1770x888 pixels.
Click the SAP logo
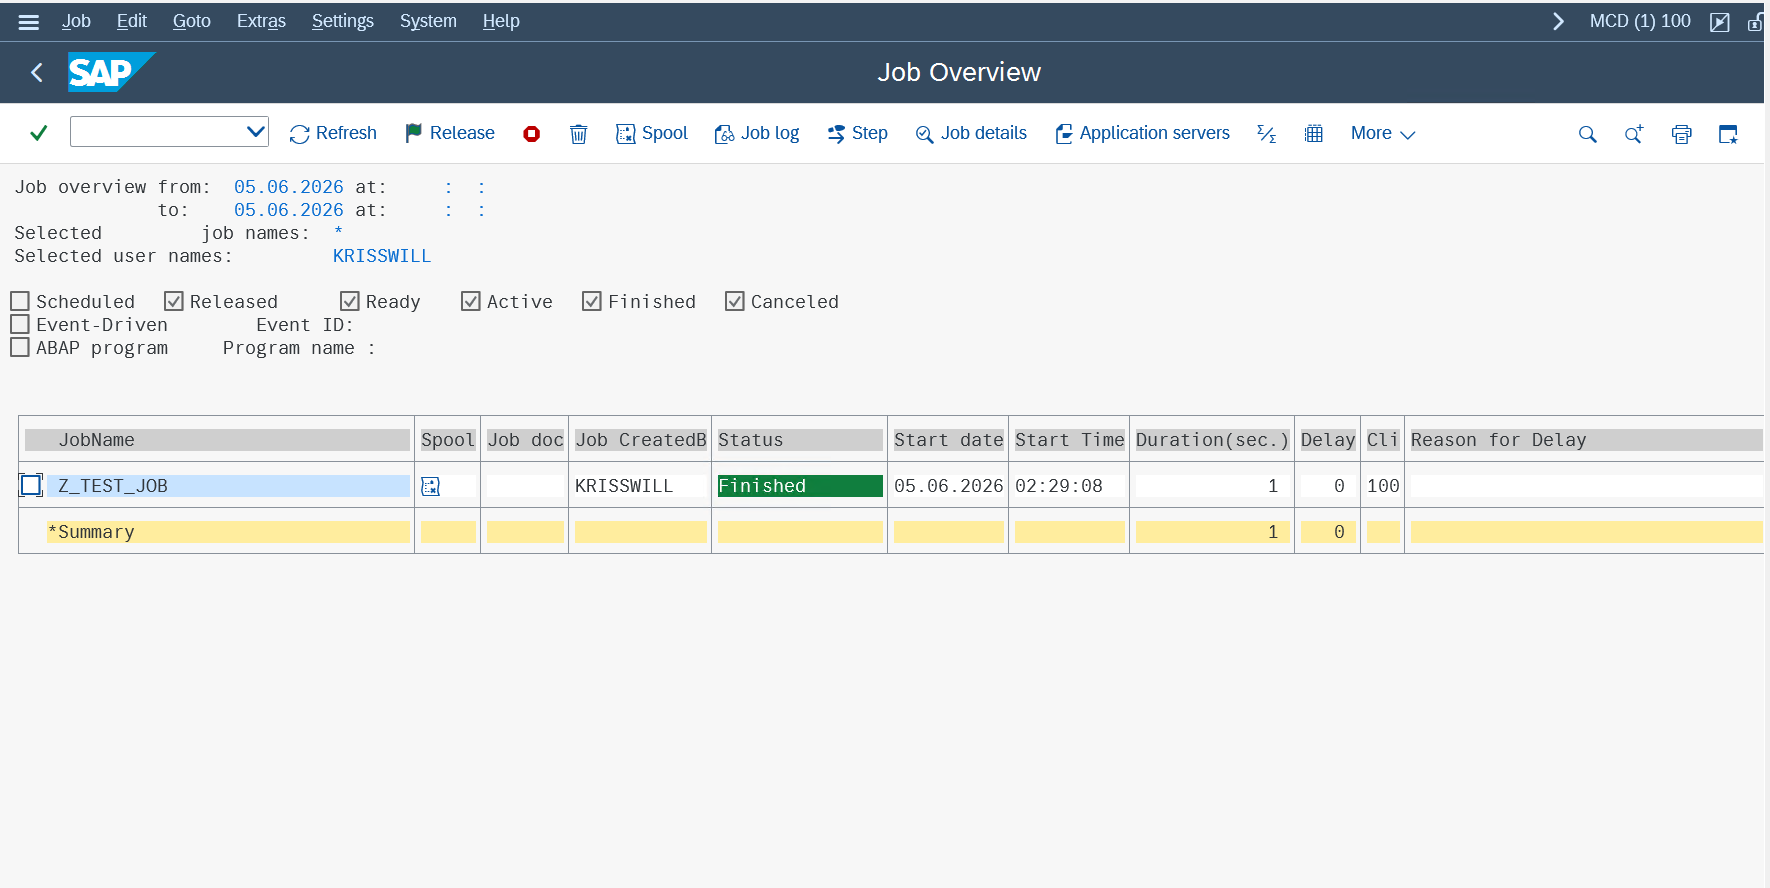(x=111, y=72)
